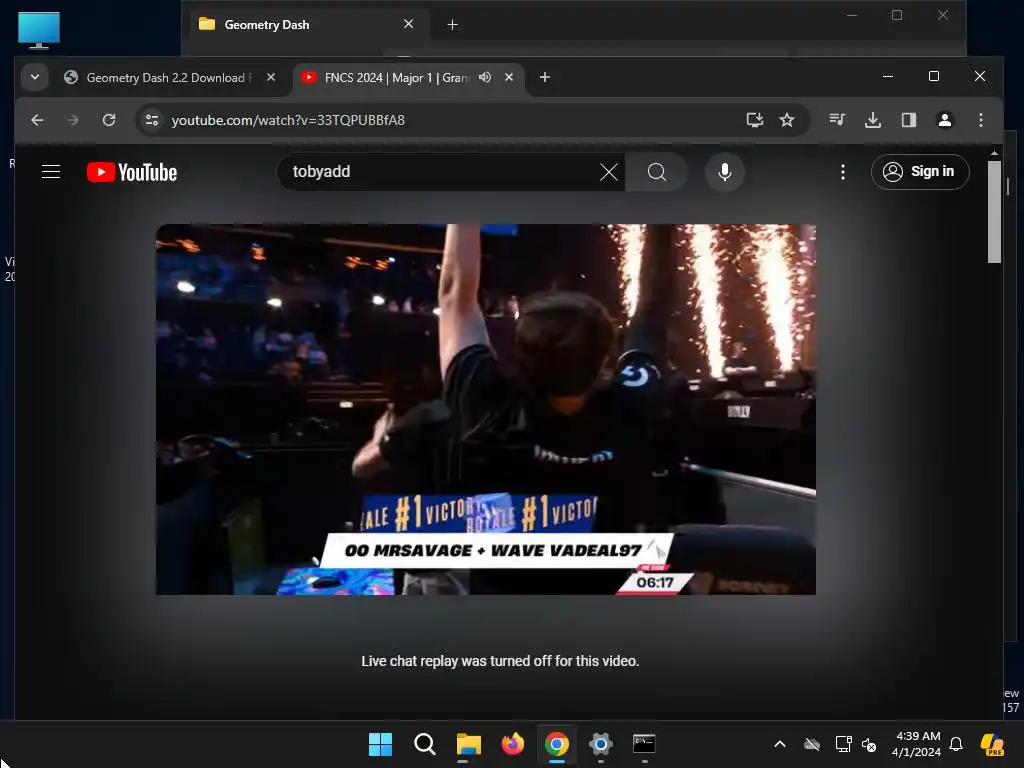The width and height of the screenshot is (1024, 768).
Task: Add a new tab in File Explorer window
Action: click(452, 25)
